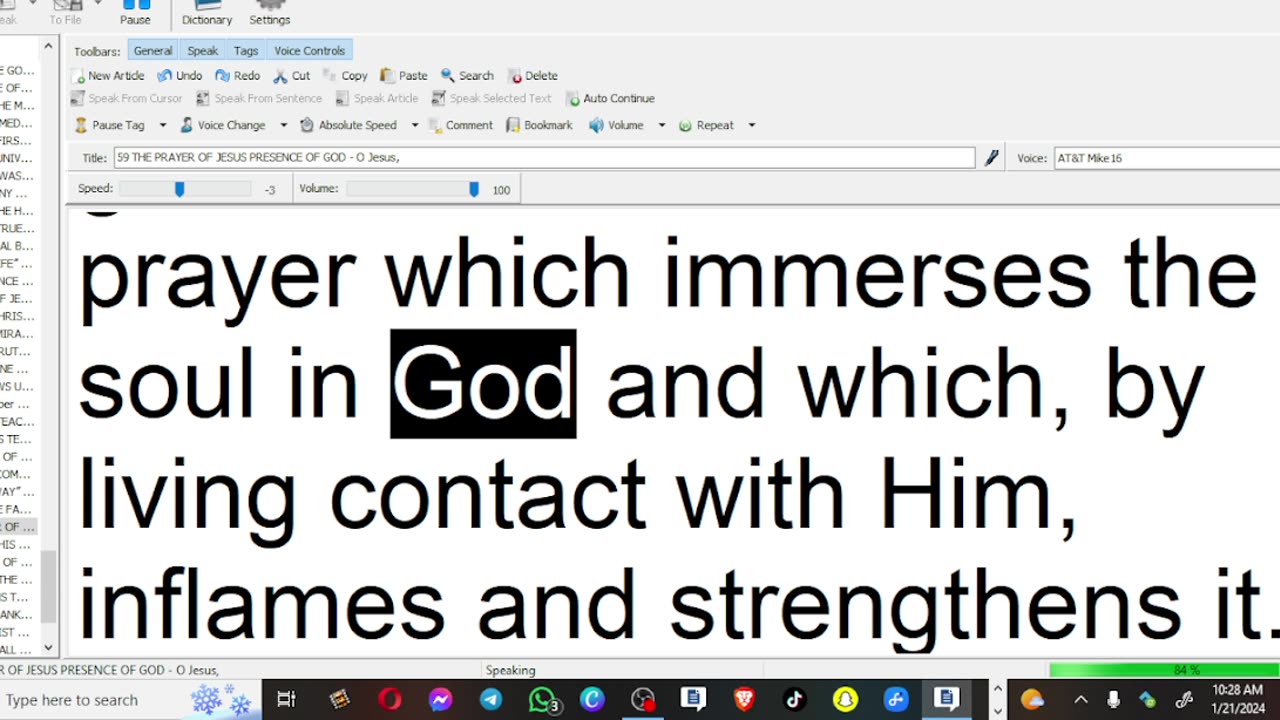The height and width of the screenshot is (720, 1280).
Task: Open Messenger from taskbar
Action: point(440,700)
